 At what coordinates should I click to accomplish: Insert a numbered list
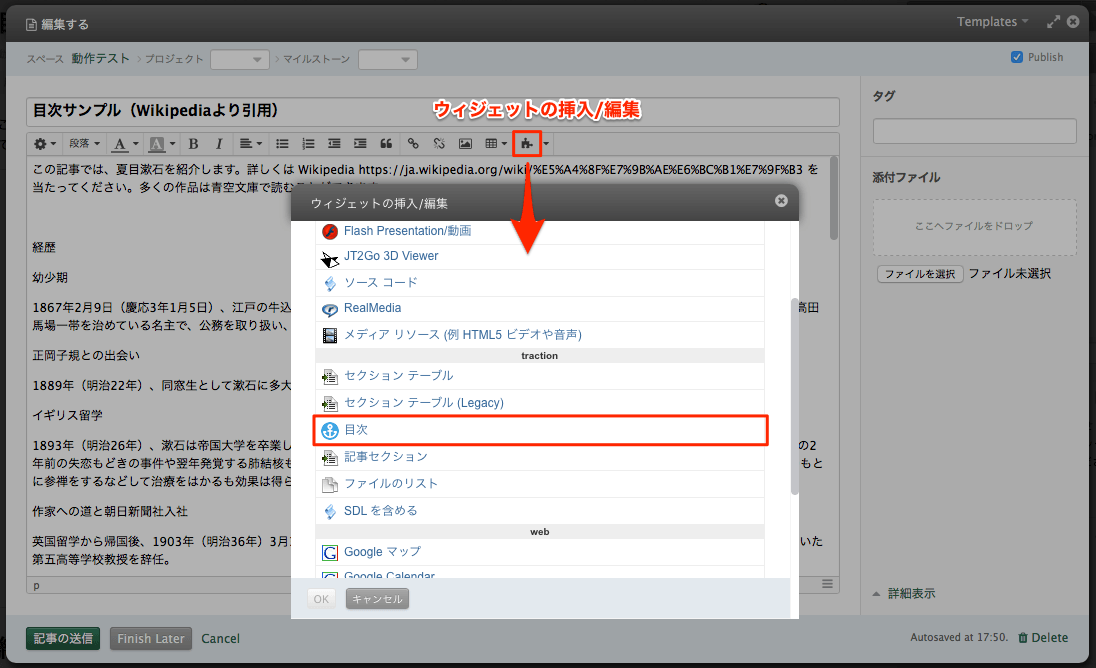[308, 144]
